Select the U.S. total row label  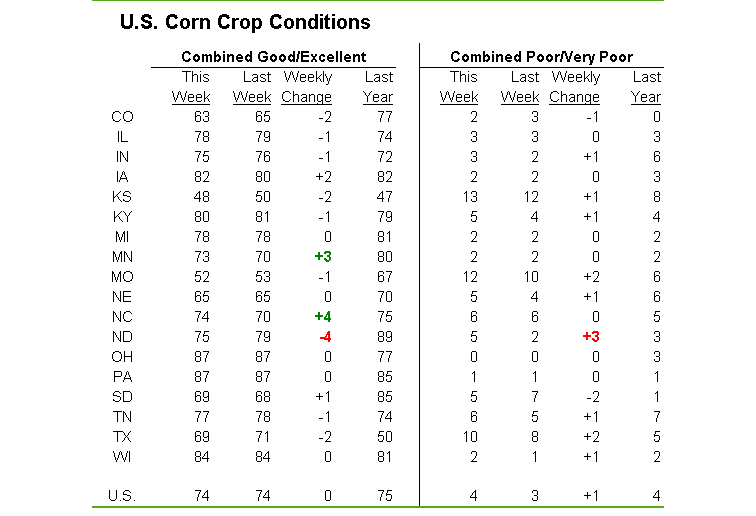point(121,494)
